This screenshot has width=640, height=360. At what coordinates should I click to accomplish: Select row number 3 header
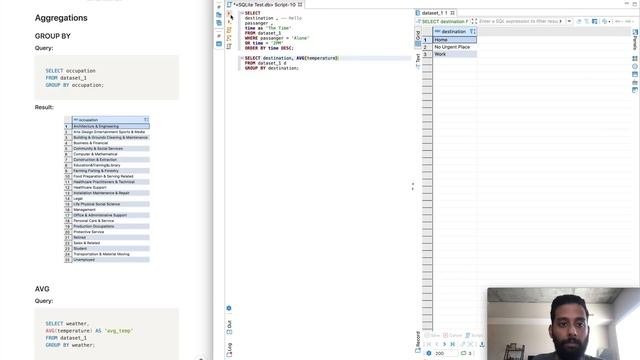click(427, 54)
